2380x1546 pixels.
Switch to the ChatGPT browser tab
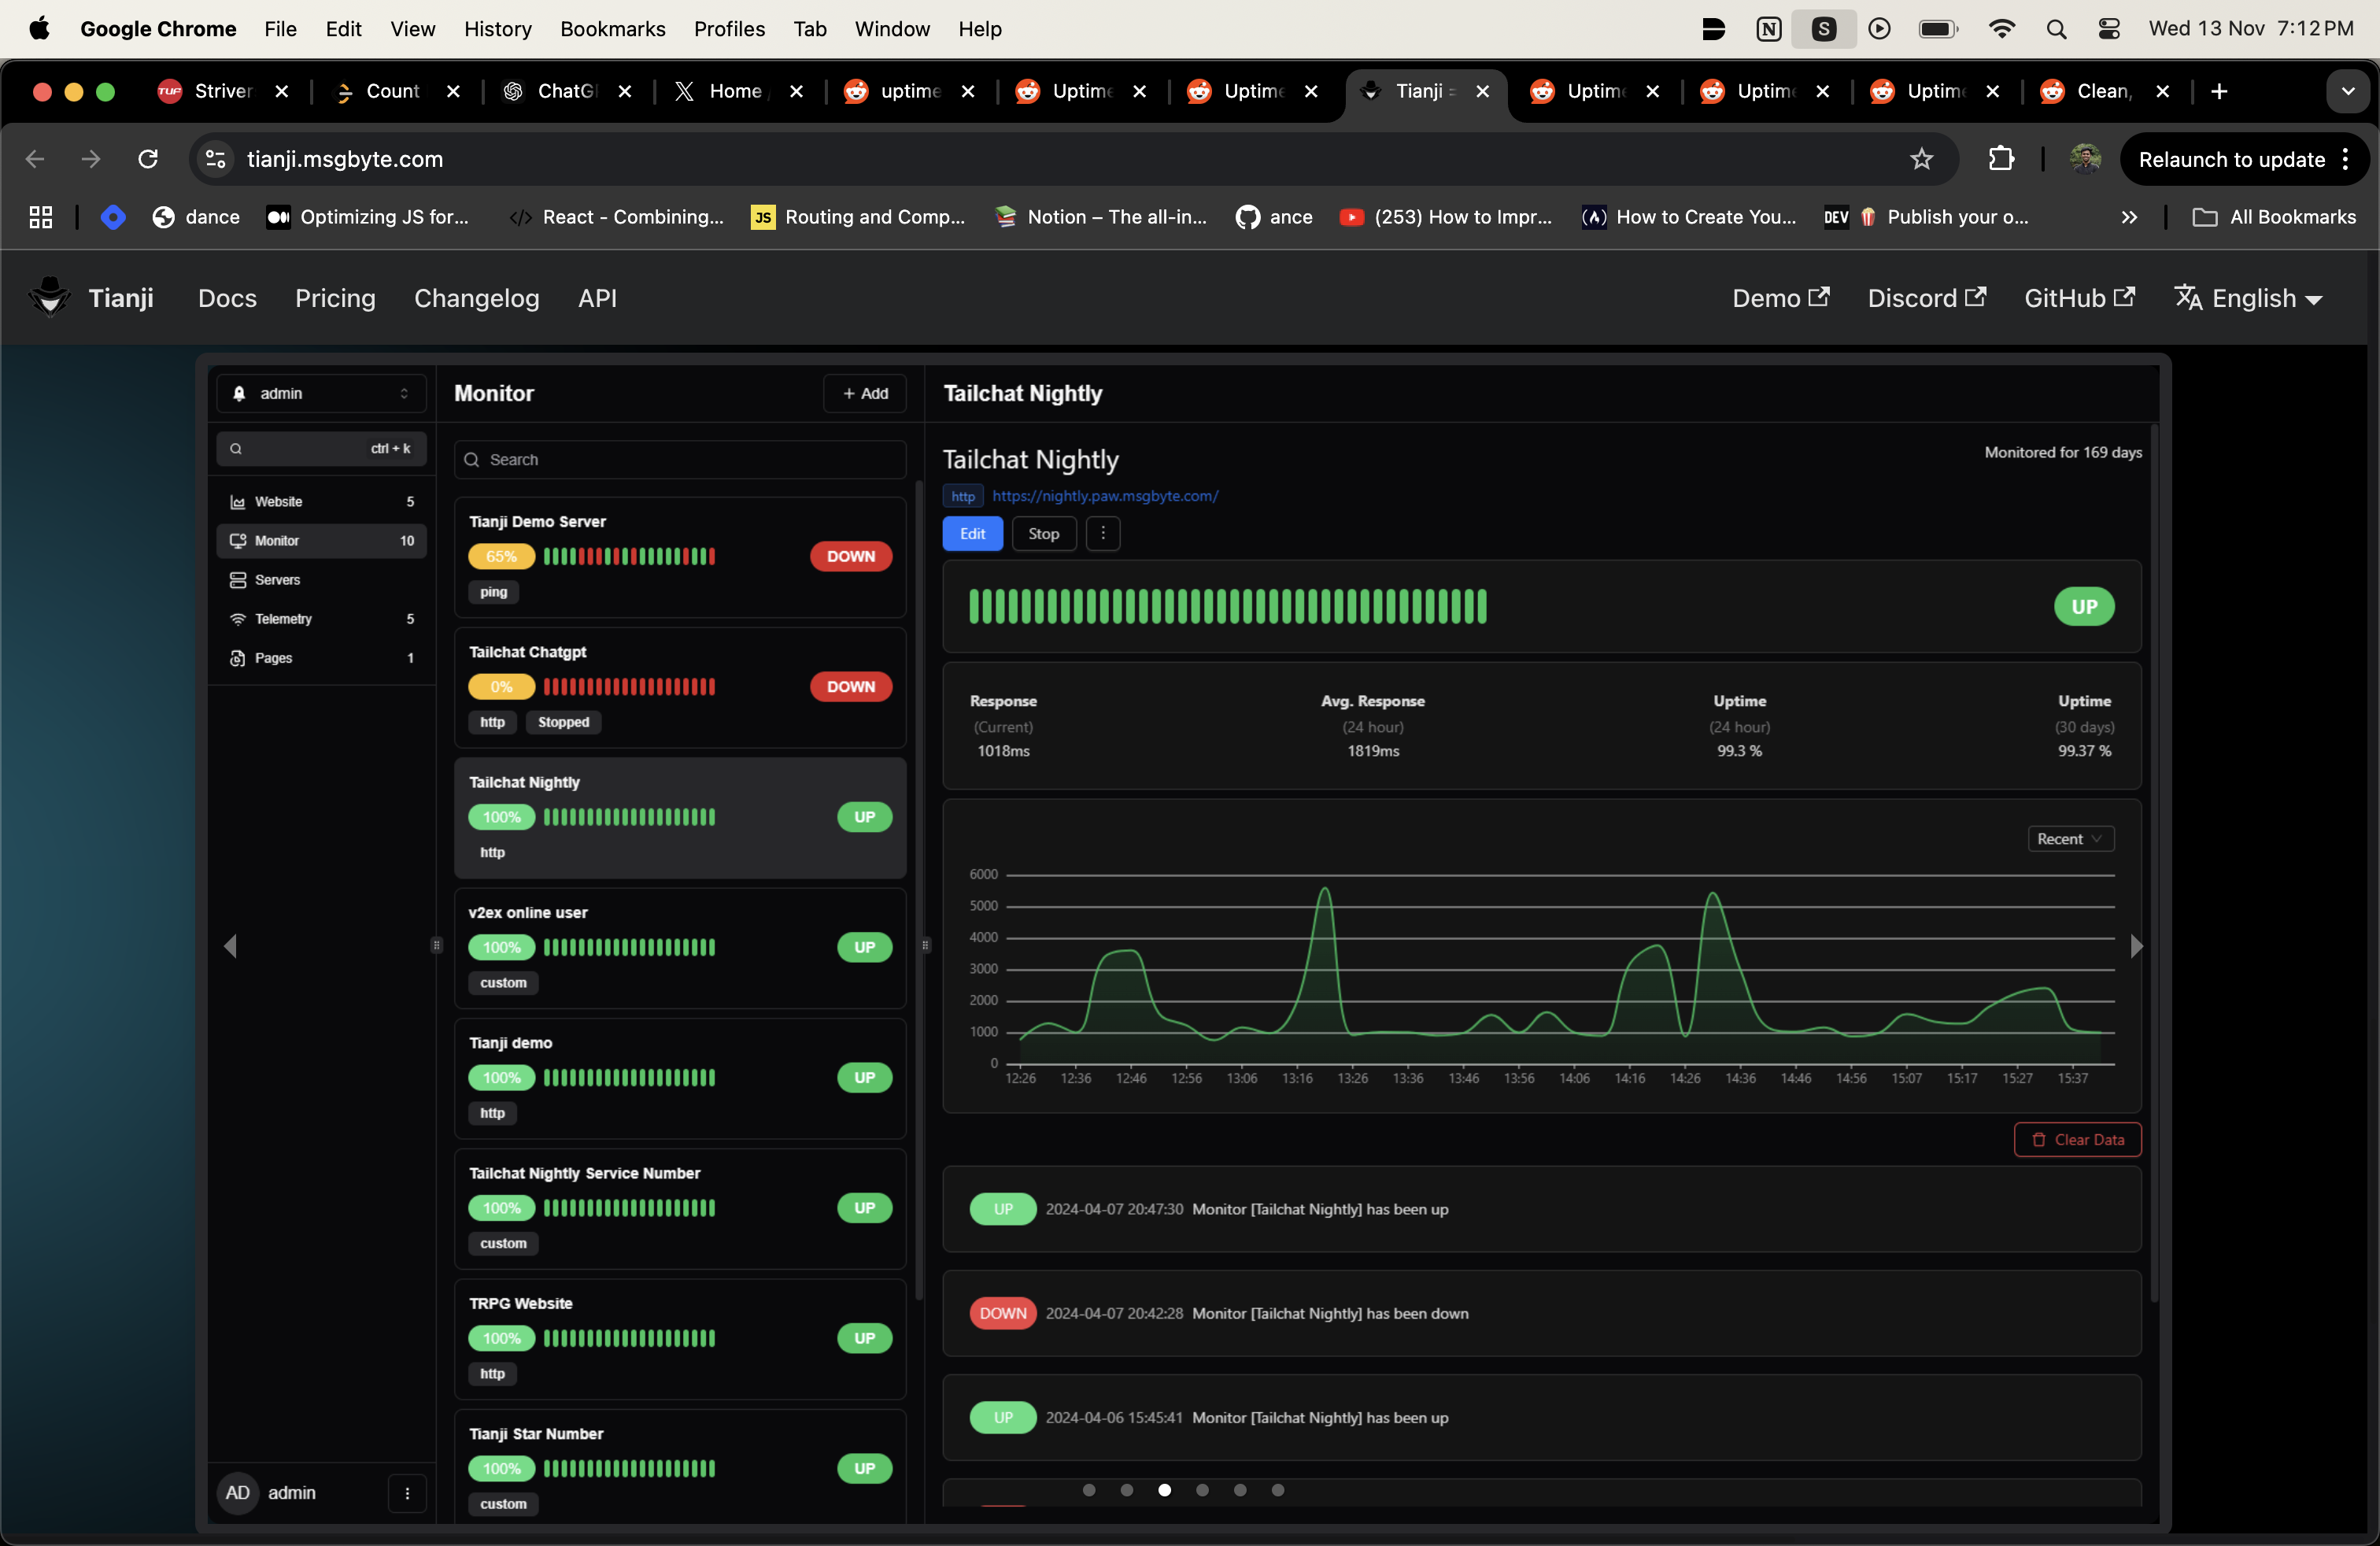[x=567, y=92]
